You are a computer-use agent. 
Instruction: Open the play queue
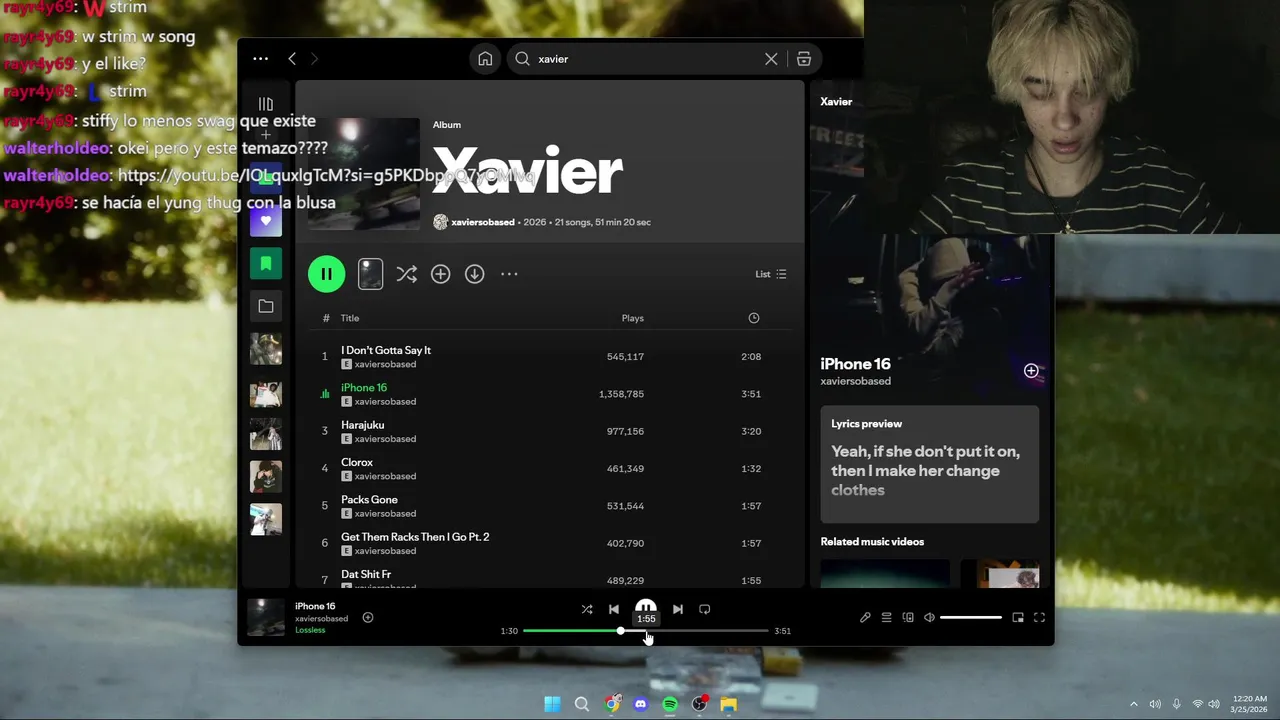pyautogui.click(x=886, y=618)
